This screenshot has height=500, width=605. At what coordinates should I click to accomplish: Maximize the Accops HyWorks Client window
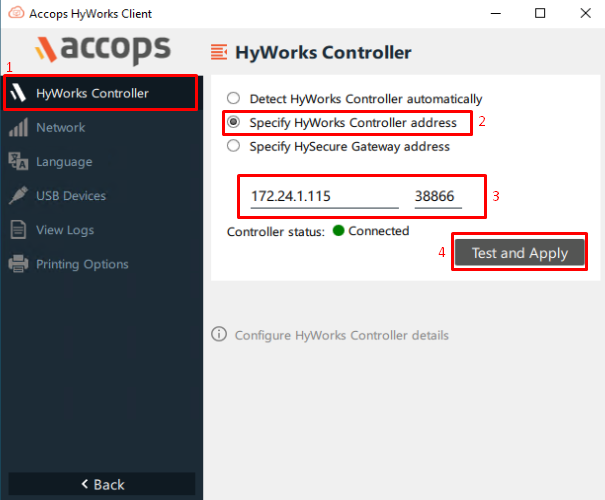(x=540, y=14)
